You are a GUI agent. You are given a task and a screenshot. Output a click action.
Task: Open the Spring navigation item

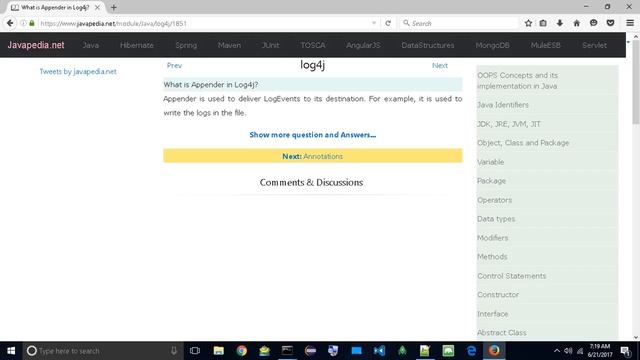[x=186, y=45]
